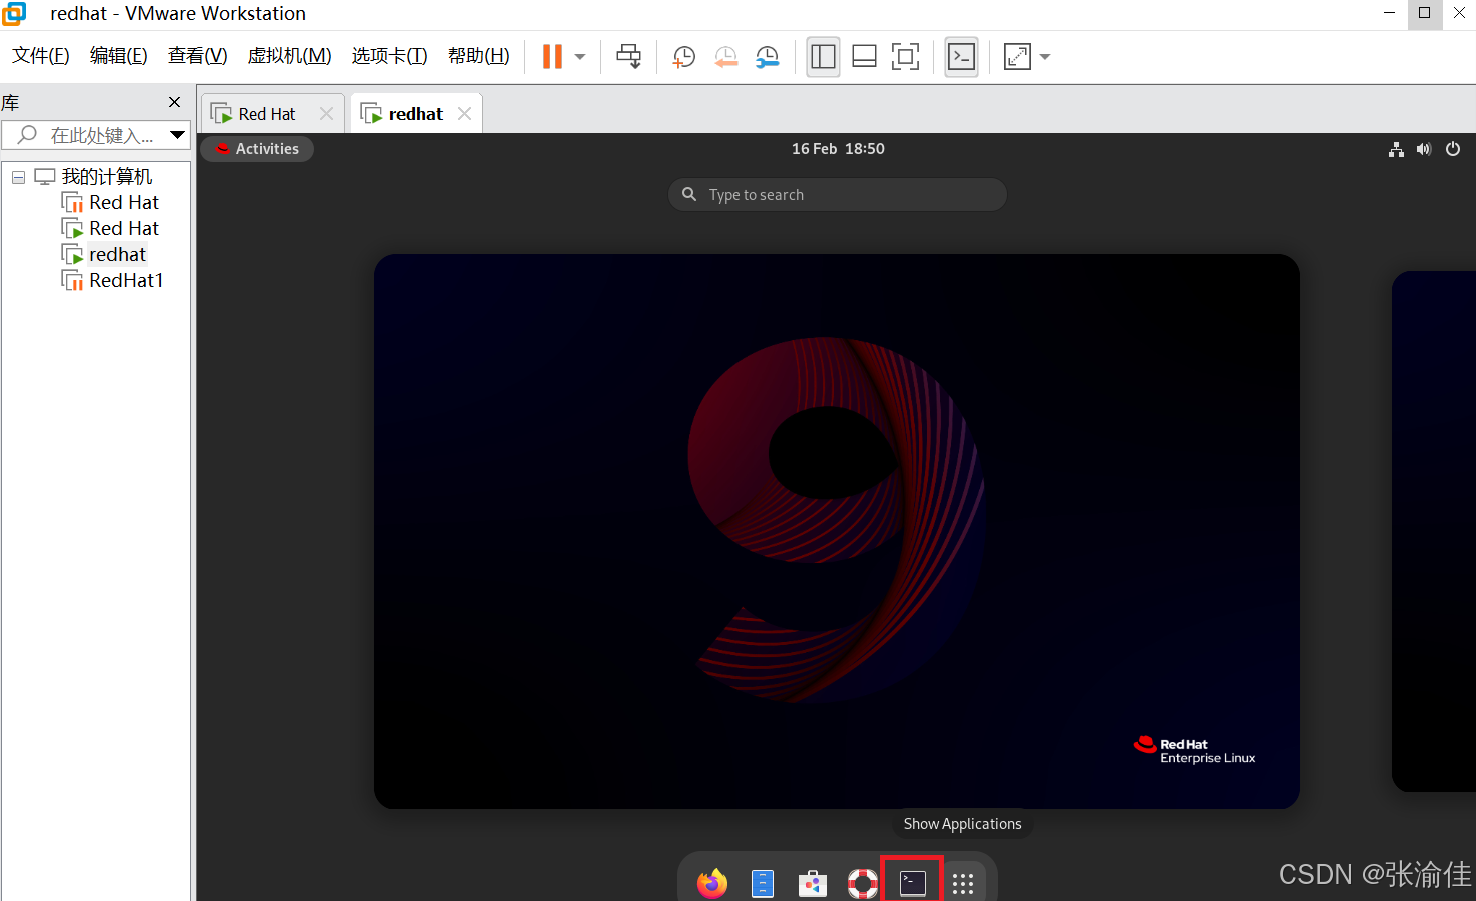This screenshot has width=1476, height=901.
Task: Collapse the 我的计算机 tree node
Action: (x=18, y=177)
